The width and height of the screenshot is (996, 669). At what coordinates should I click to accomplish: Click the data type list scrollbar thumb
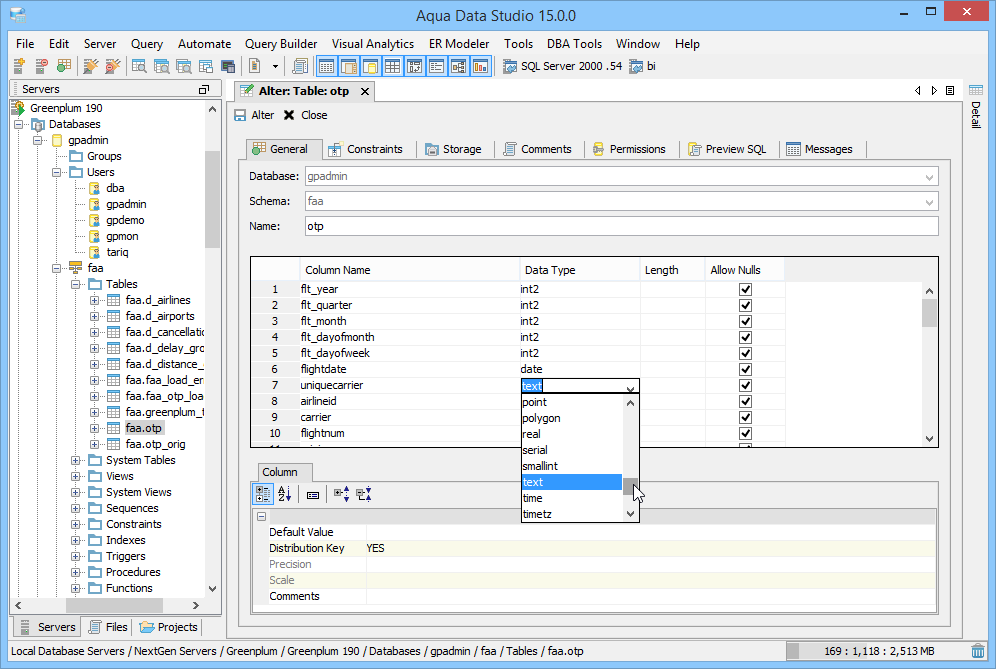pyautogui.click(x=630, y=487)
